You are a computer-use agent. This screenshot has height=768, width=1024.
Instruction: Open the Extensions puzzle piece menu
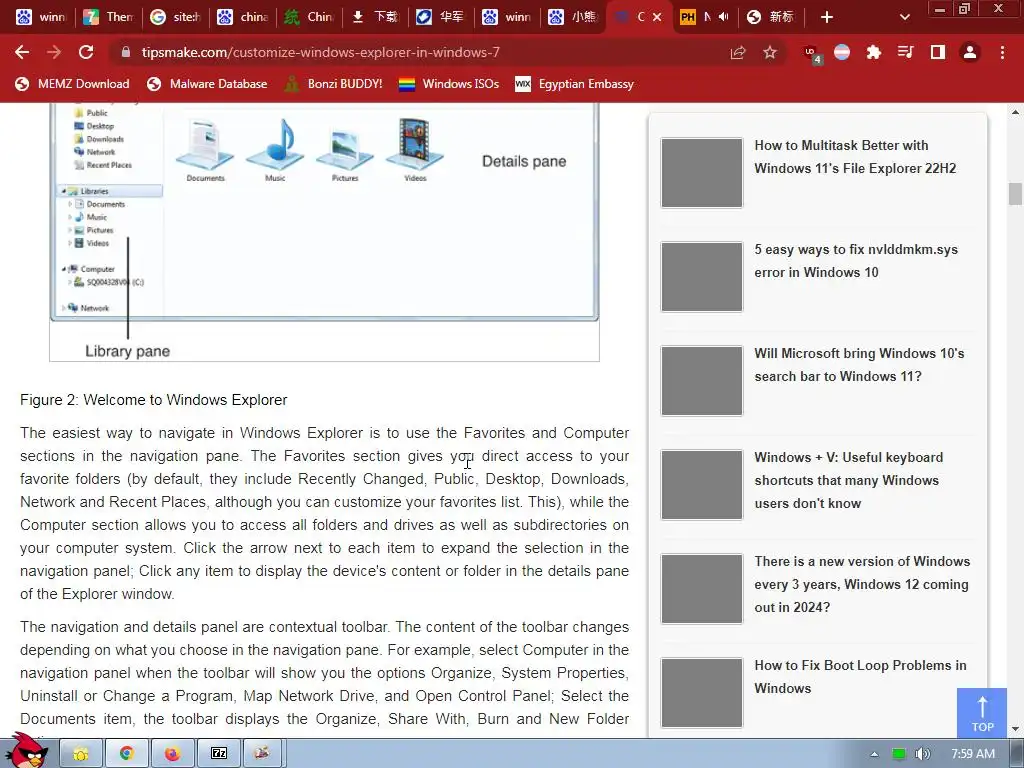tap(873, 52)
